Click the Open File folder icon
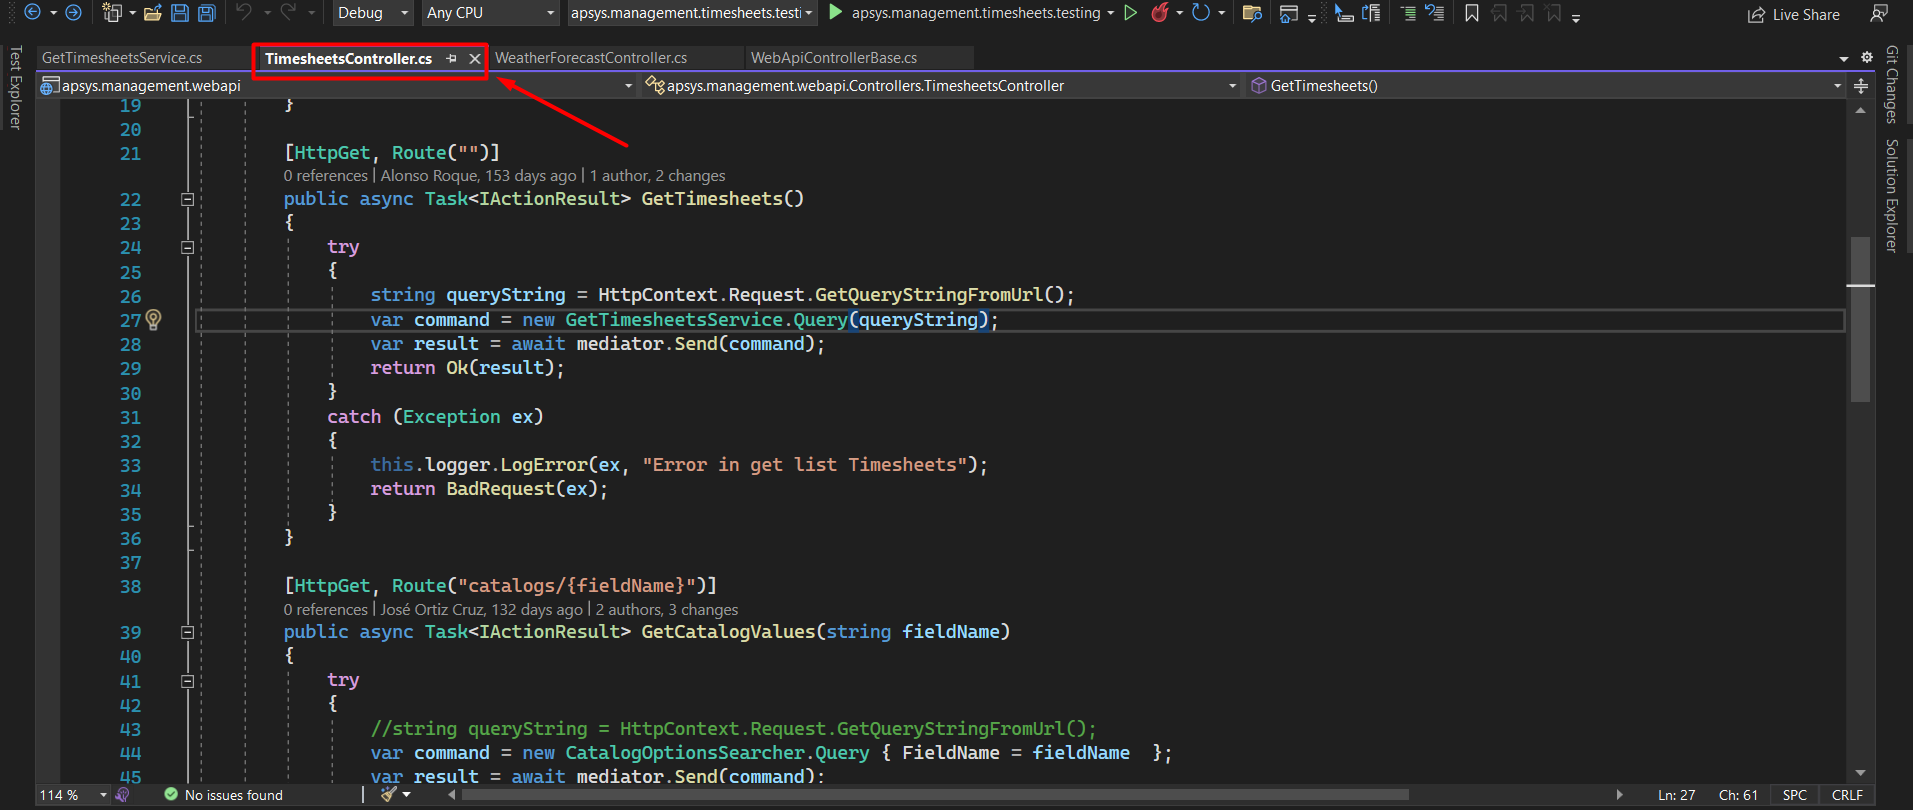Screen dimensions: 1913x810 click(153, 13)
